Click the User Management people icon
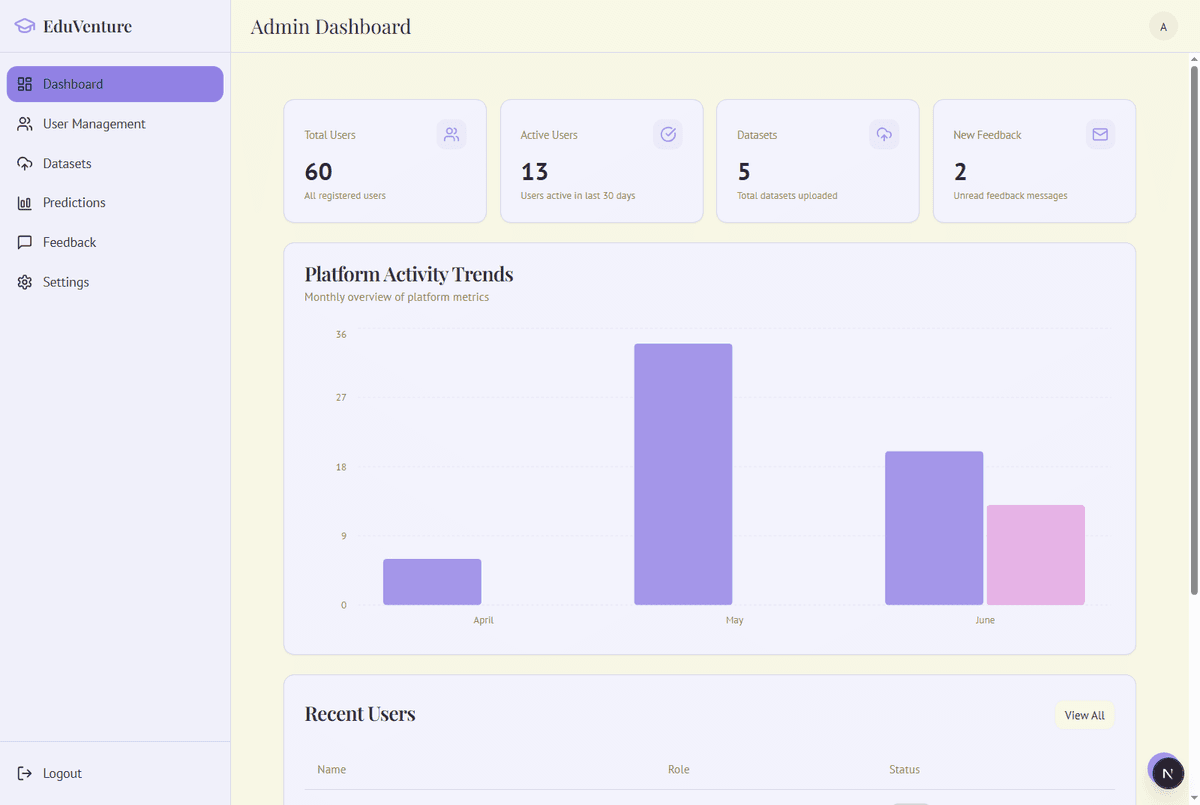The height and width of the screenshot is (805, 1200). (x=25, y=124)
